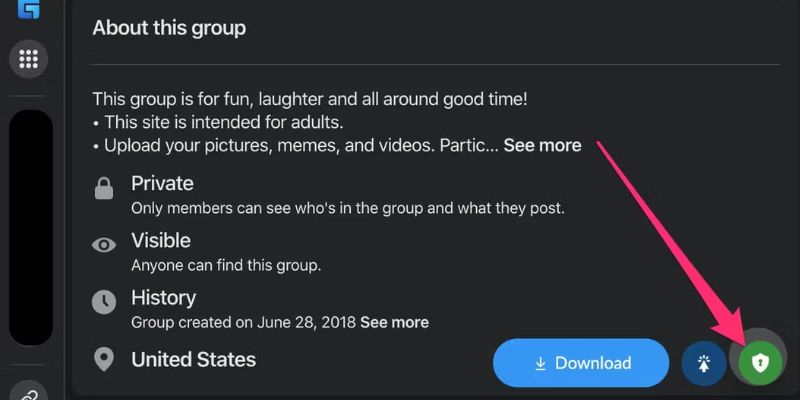Click the padlock icon beside Private
The image size is (800, 400).
[104, 188]
